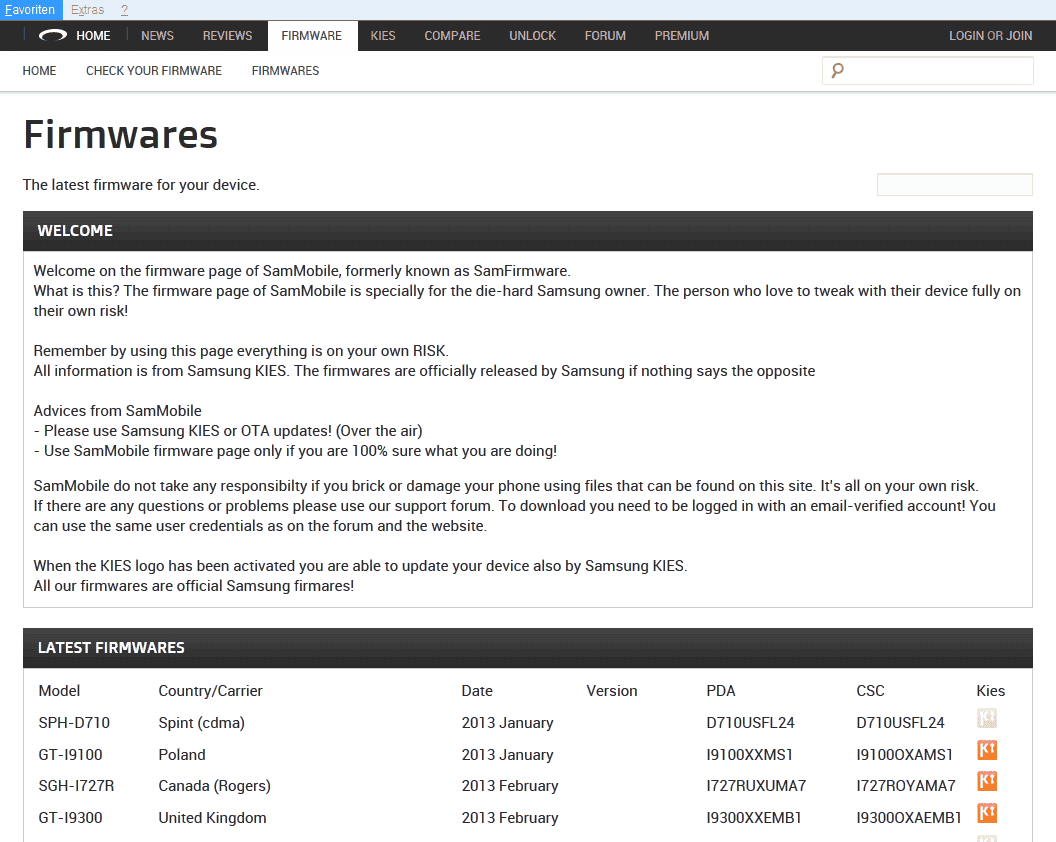Select model SGH-I727R in the table
This screenshot has width=1056, height=842.
76,786
